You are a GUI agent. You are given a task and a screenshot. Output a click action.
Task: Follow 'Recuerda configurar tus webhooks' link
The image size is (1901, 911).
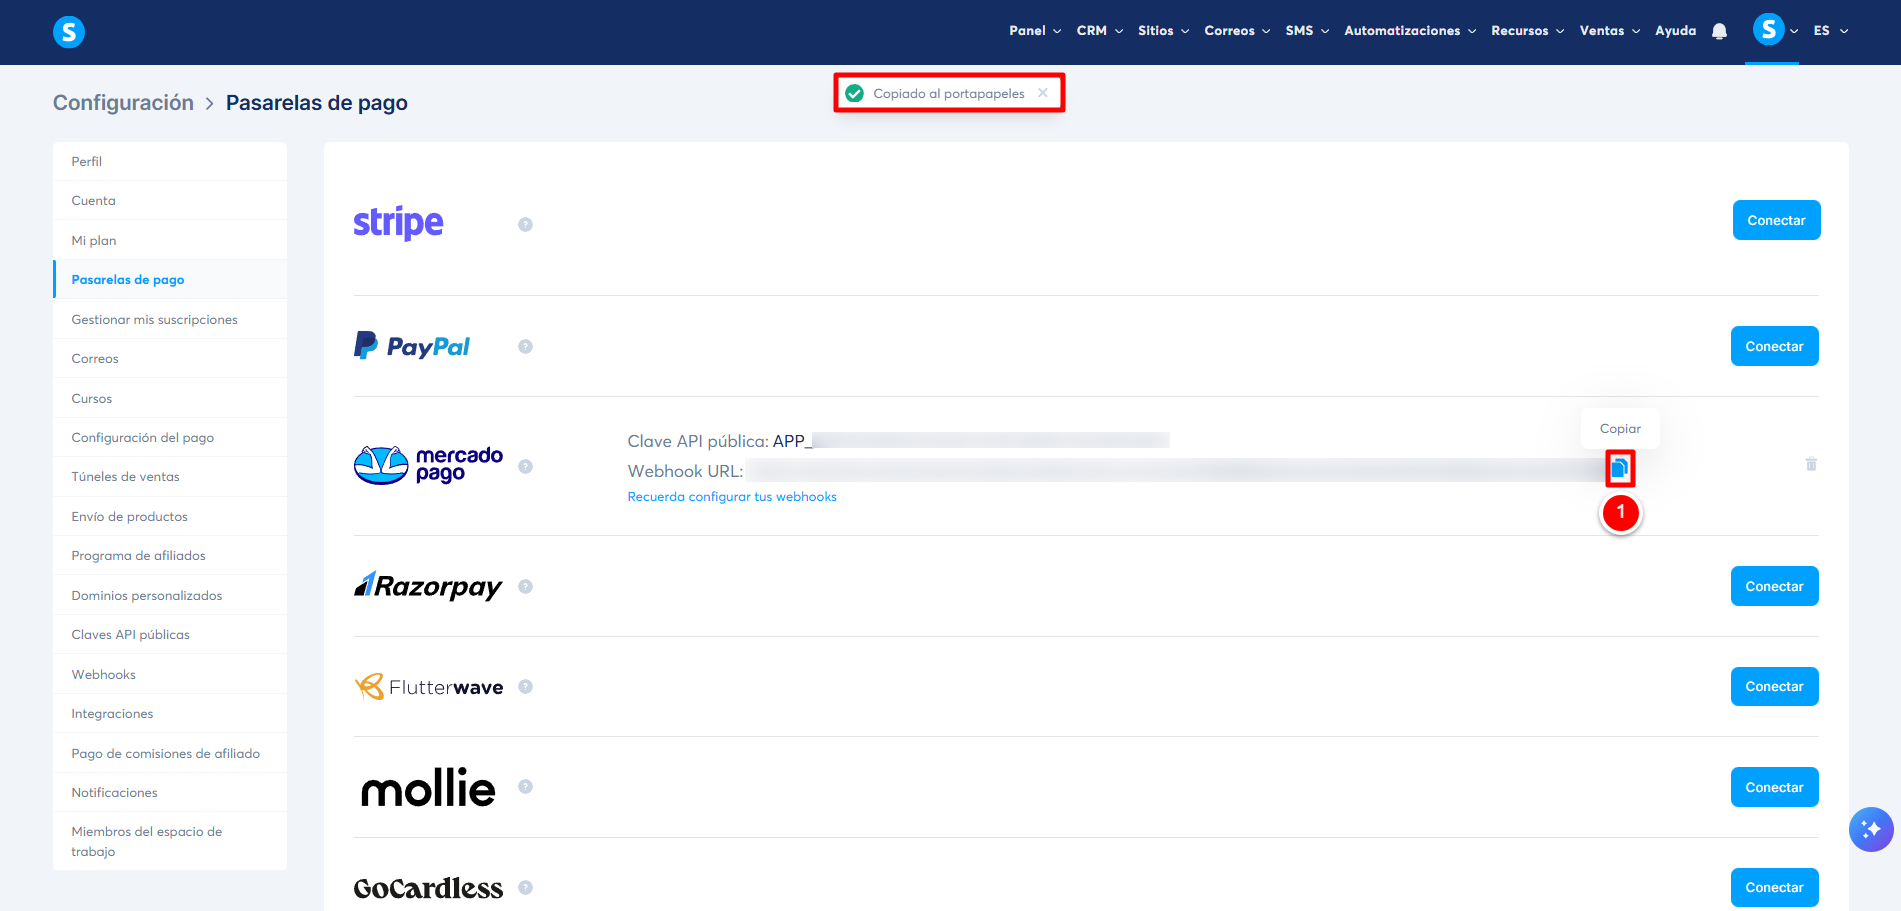pyautogui.click(x=732, y=497)
